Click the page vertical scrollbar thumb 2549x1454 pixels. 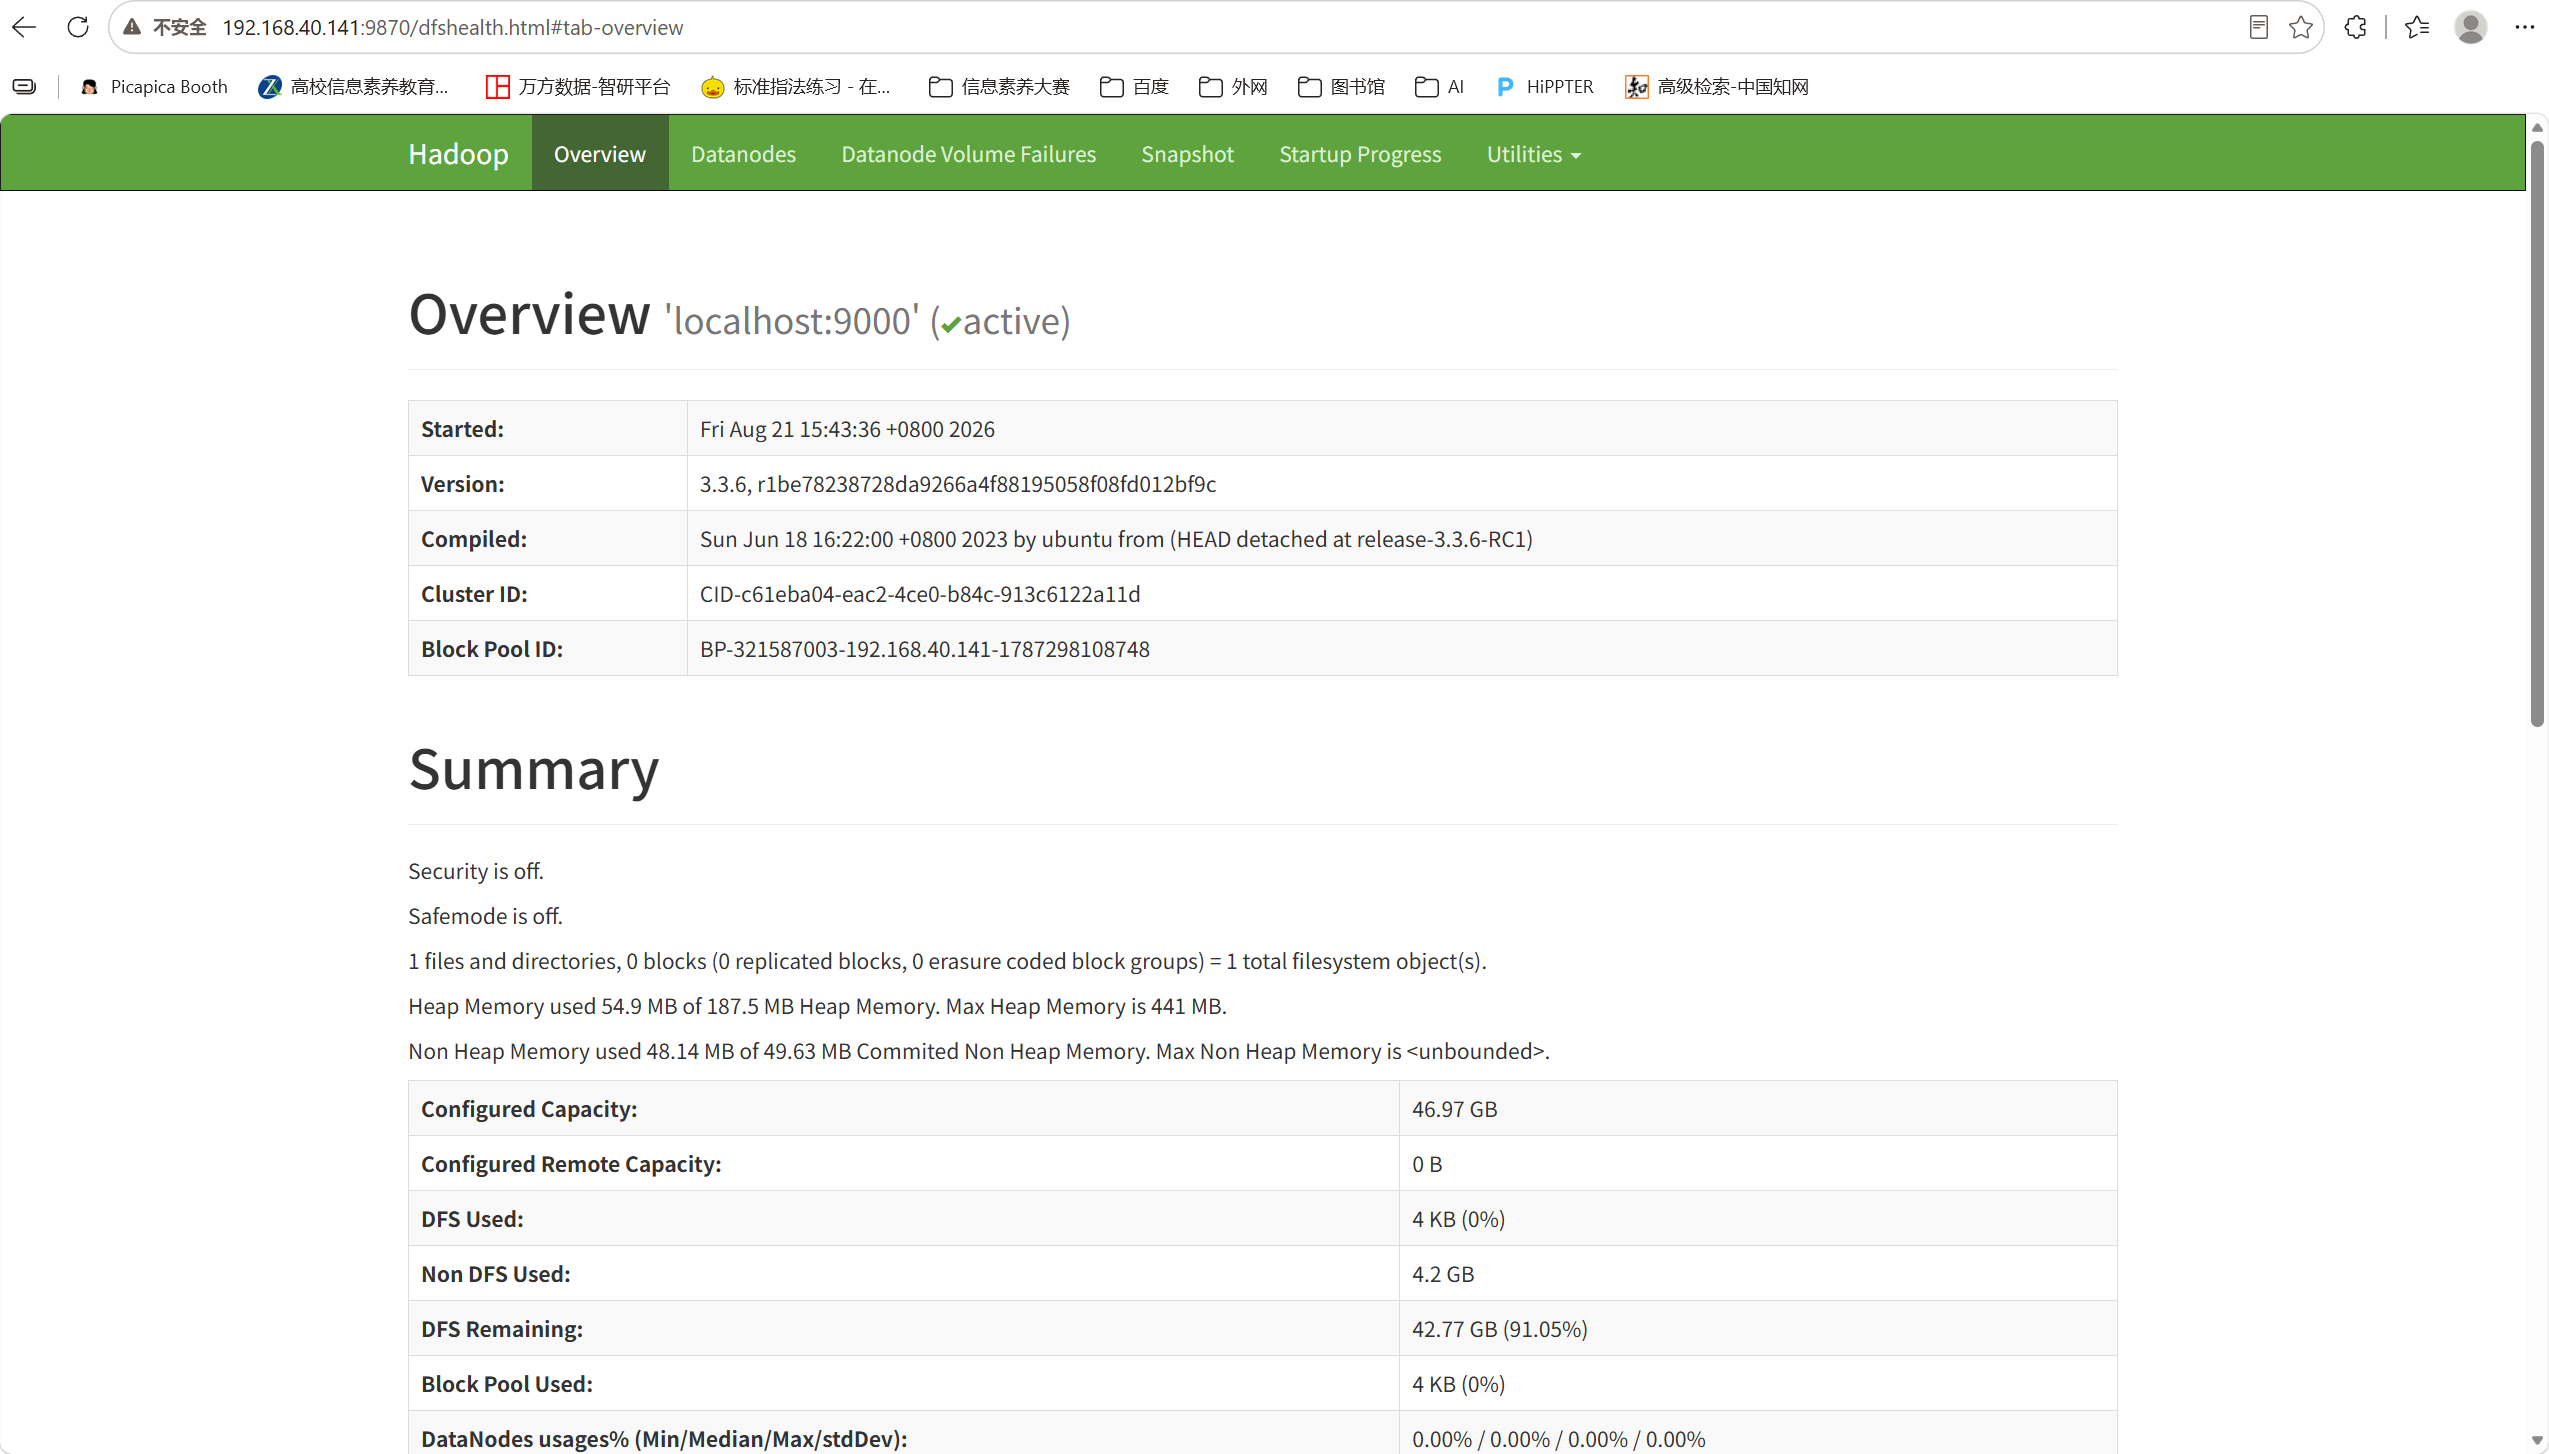pos(2537,433)
